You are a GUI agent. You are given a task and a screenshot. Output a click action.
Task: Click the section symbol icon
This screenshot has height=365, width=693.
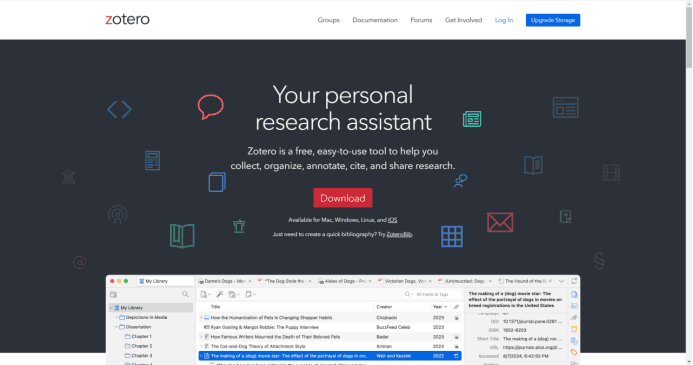click(599, 261)
